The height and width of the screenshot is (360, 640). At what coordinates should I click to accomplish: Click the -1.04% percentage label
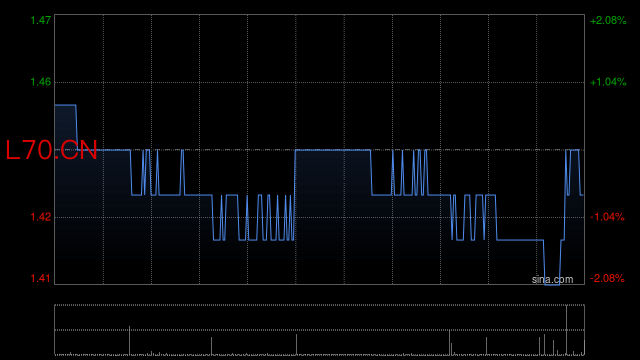[x=607, y=217]
